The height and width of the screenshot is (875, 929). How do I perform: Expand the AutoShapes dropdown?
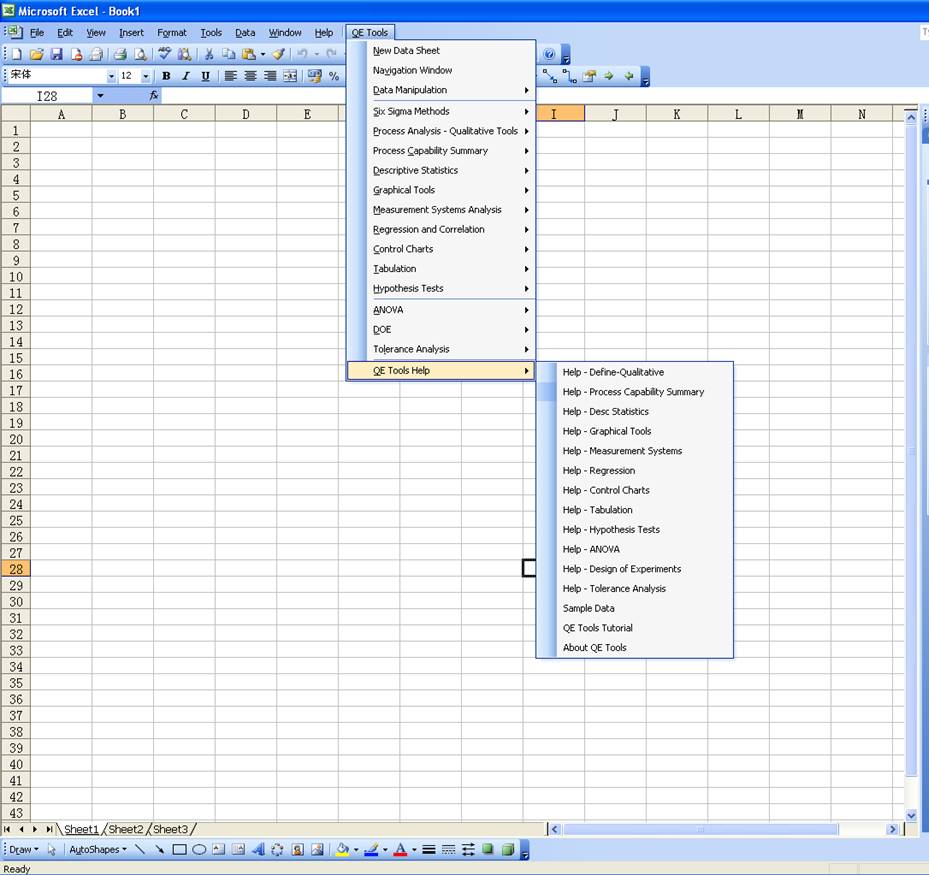click(98, 850)
